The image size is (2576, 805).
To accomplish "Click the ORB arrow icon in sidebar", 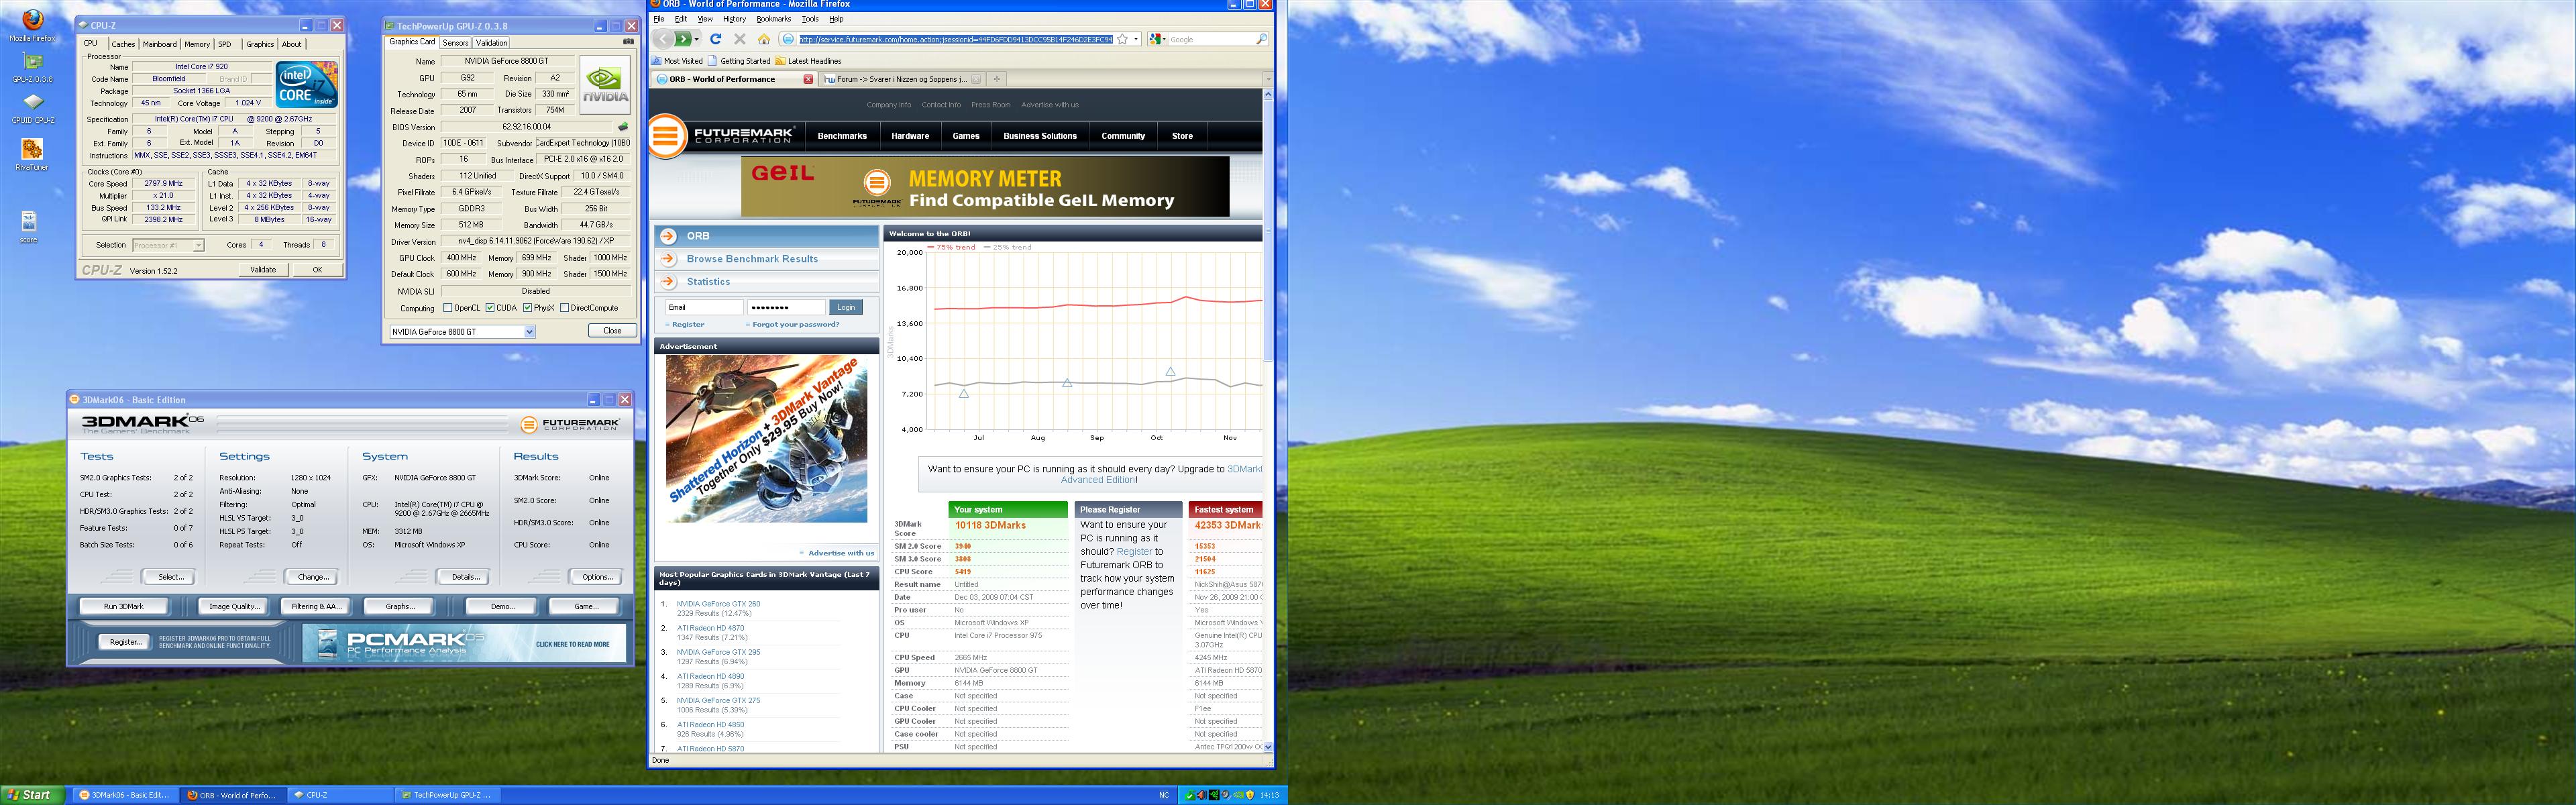I will [668, 236].
